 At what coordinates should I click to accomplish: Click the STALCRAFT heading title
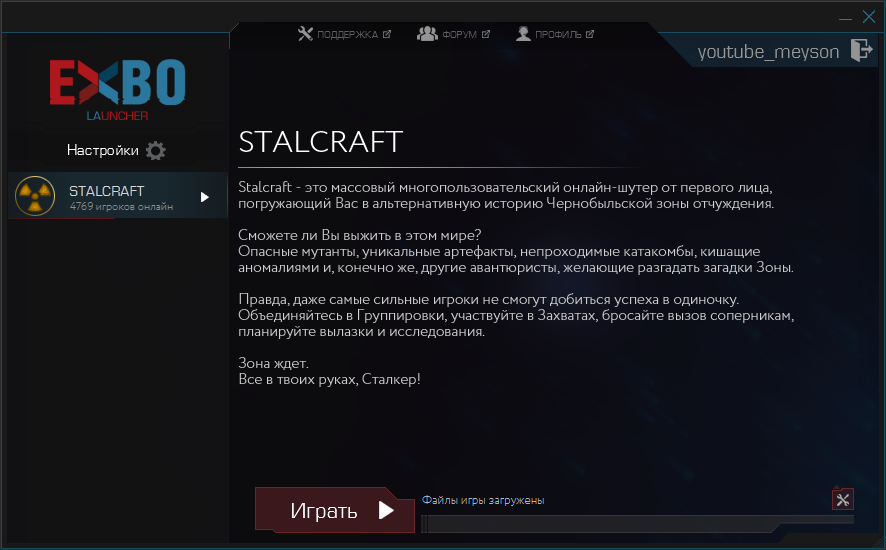click(x=320, y=141)
